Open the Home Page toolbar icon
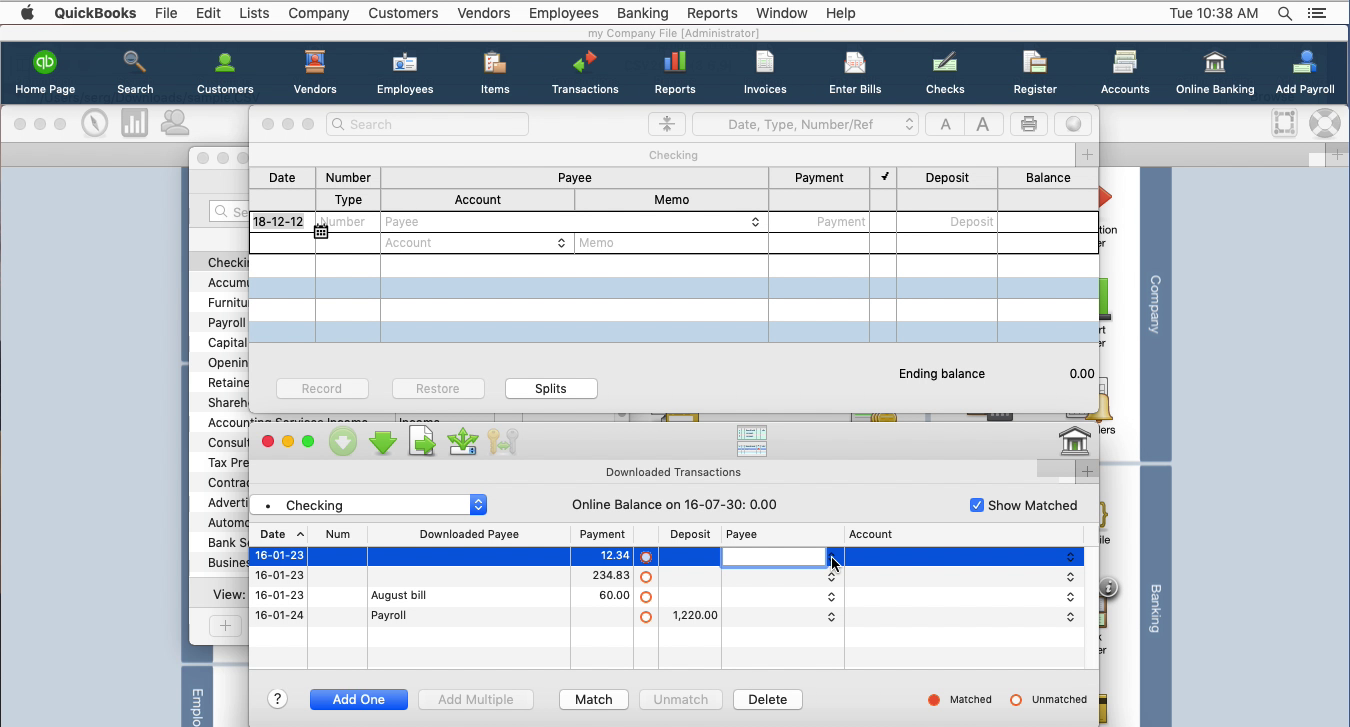Viewport: 1350px width, 727px height. (x=45, y=72)
